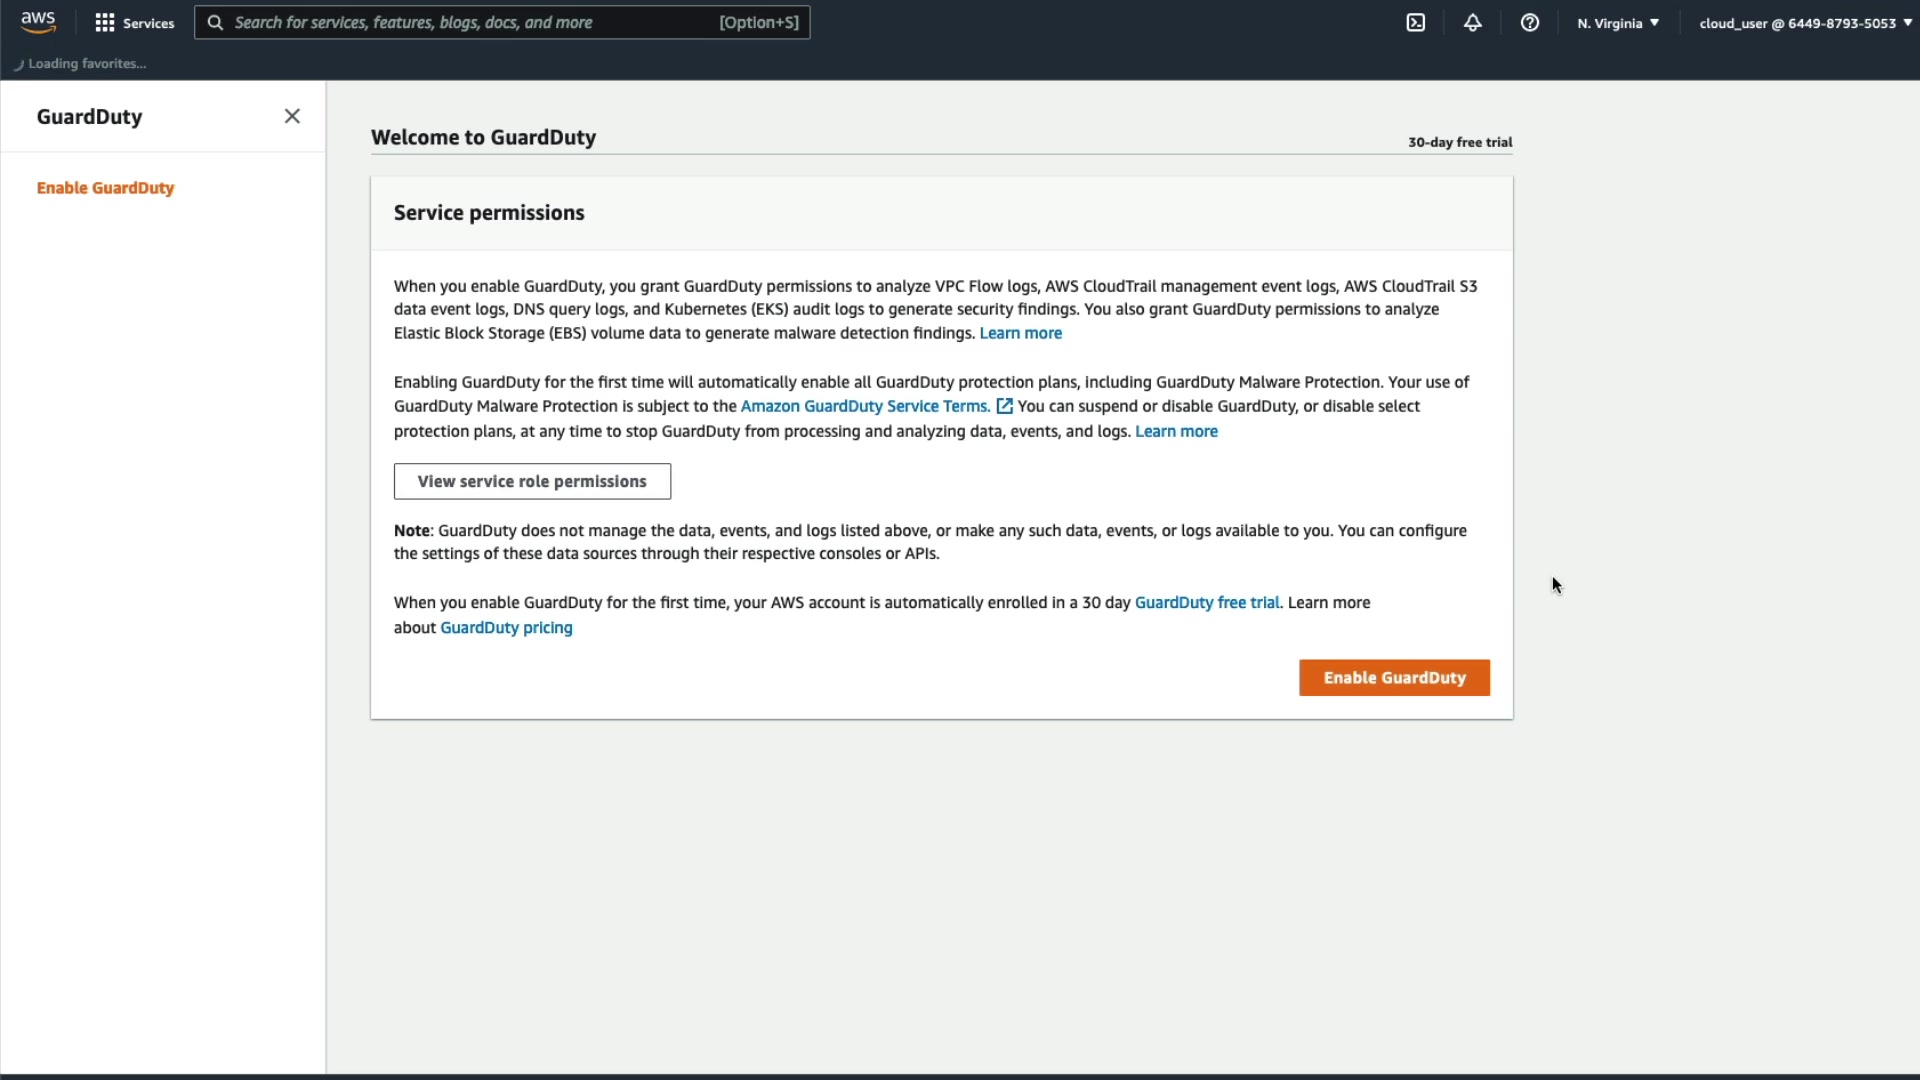
Task: Click the AWS logo home icon
Action: (38, 22)
